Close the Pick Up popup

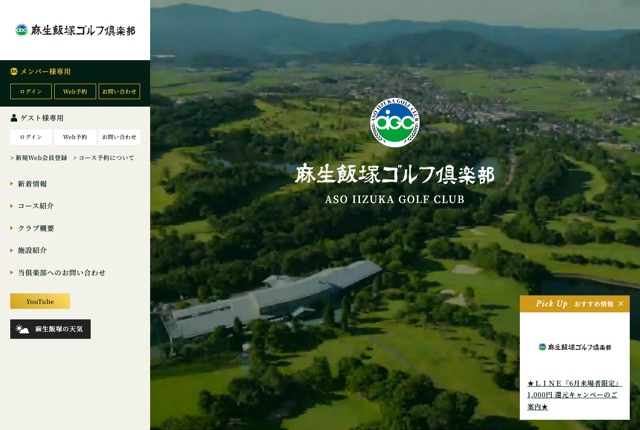(x=621, y=304)
